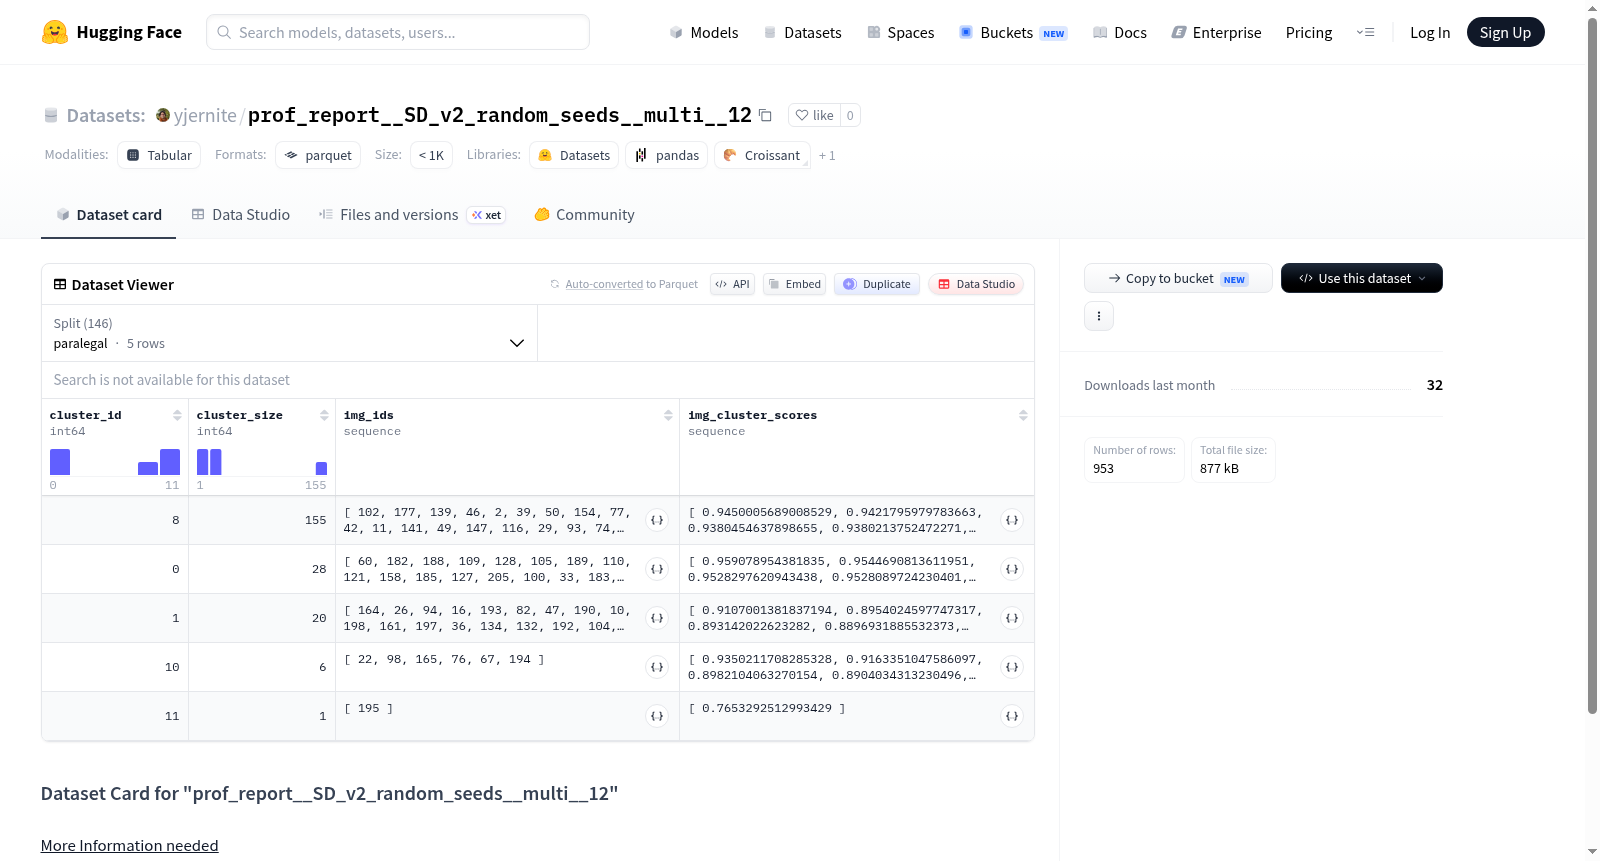Image resolution: width=1600 pixels, height=861 pixels.
Task: Expand img_cluster_scores cell for cluster 1 row
Action: coord(1012,618)
